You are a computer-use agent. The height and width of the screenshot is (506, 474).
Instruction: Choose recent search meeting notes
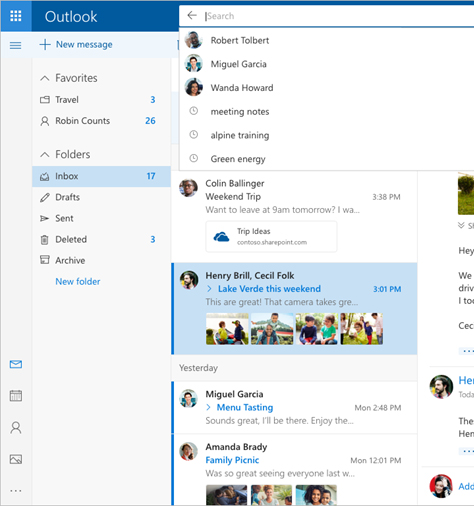tap(326, 111)
